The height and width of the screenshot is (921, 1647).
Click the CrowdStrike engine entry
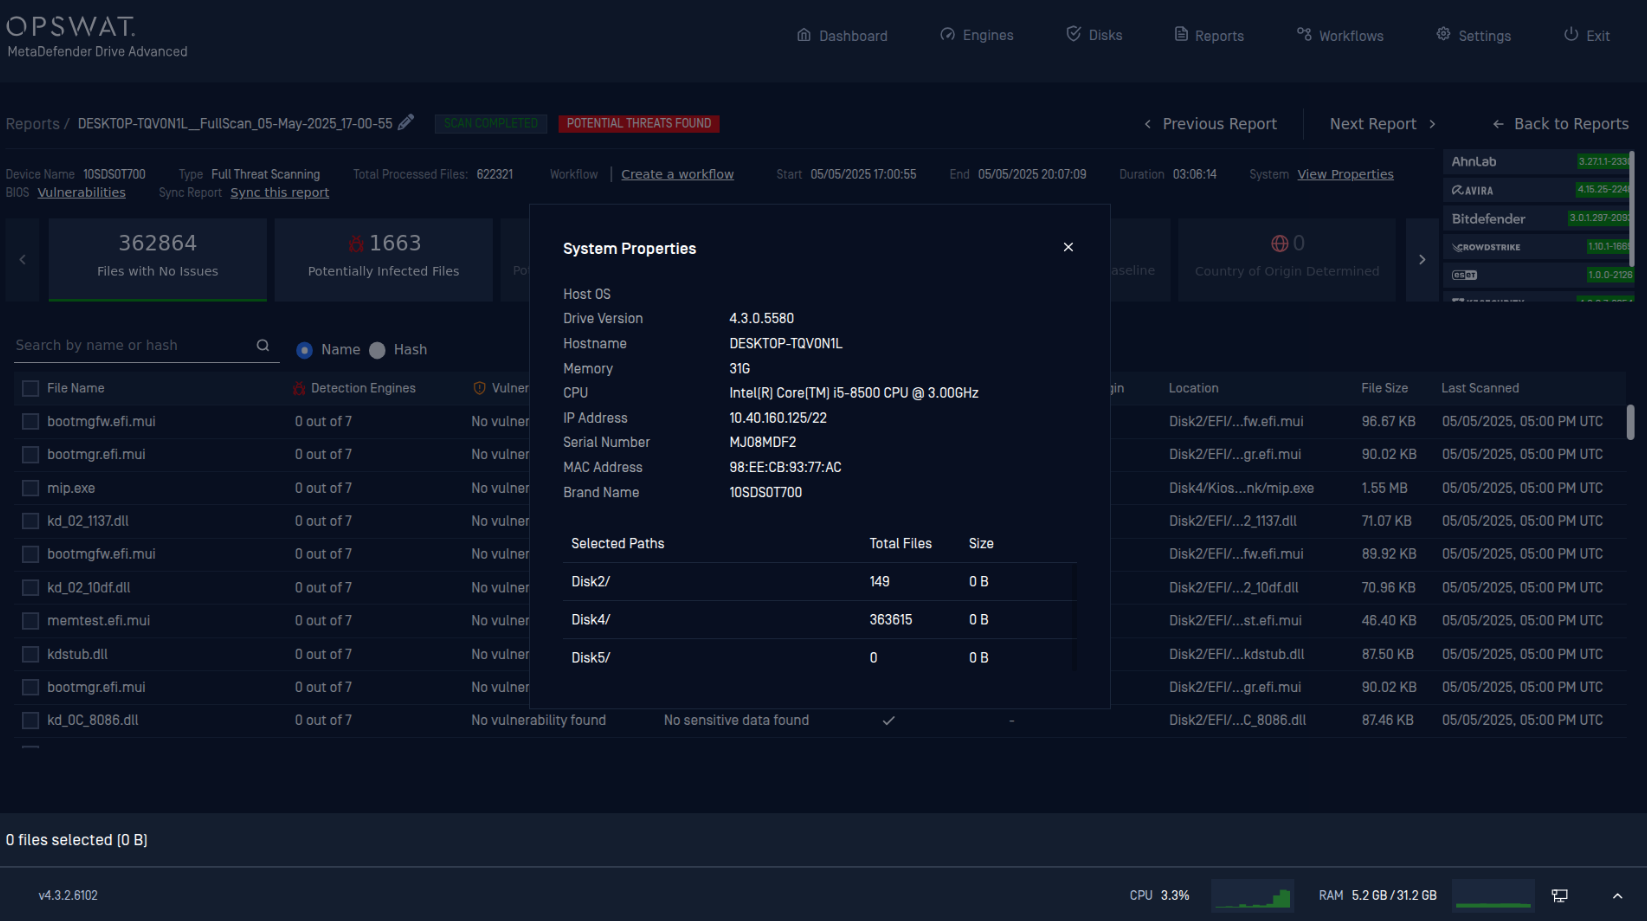[x=1537, y=246]
